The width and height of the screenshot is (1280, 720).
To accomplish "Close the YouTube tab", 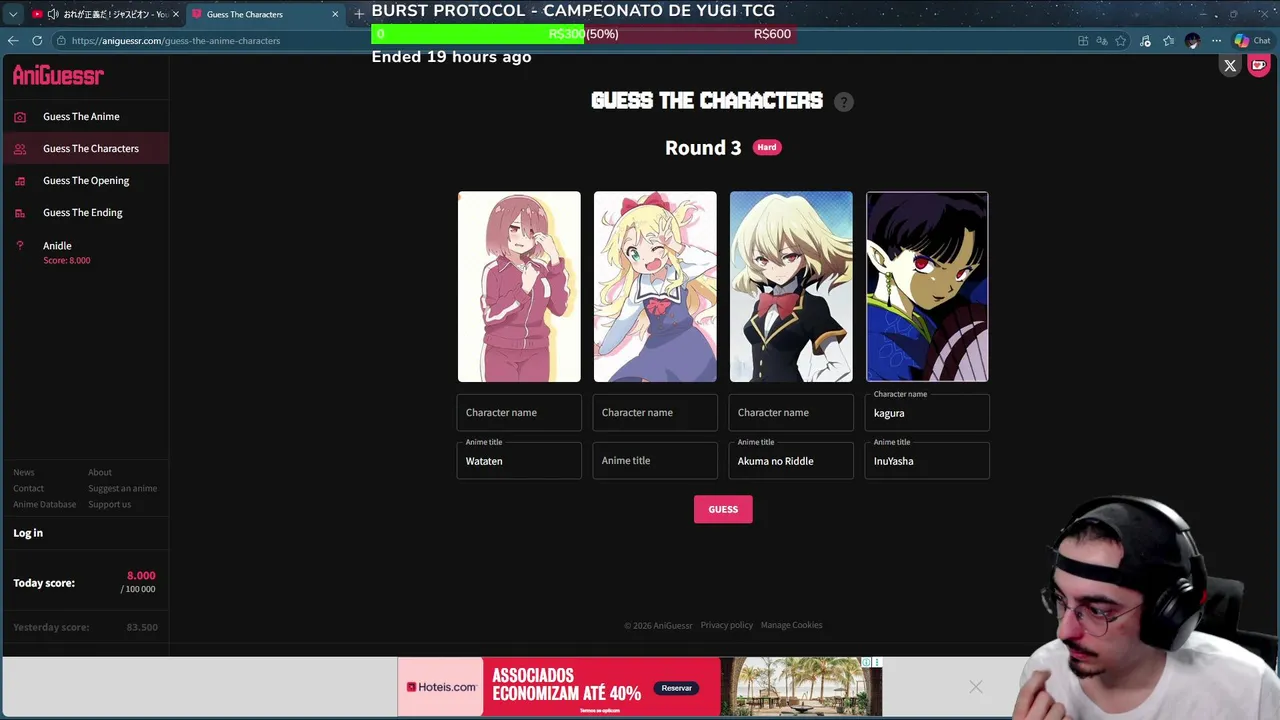I will pos(175,14).
